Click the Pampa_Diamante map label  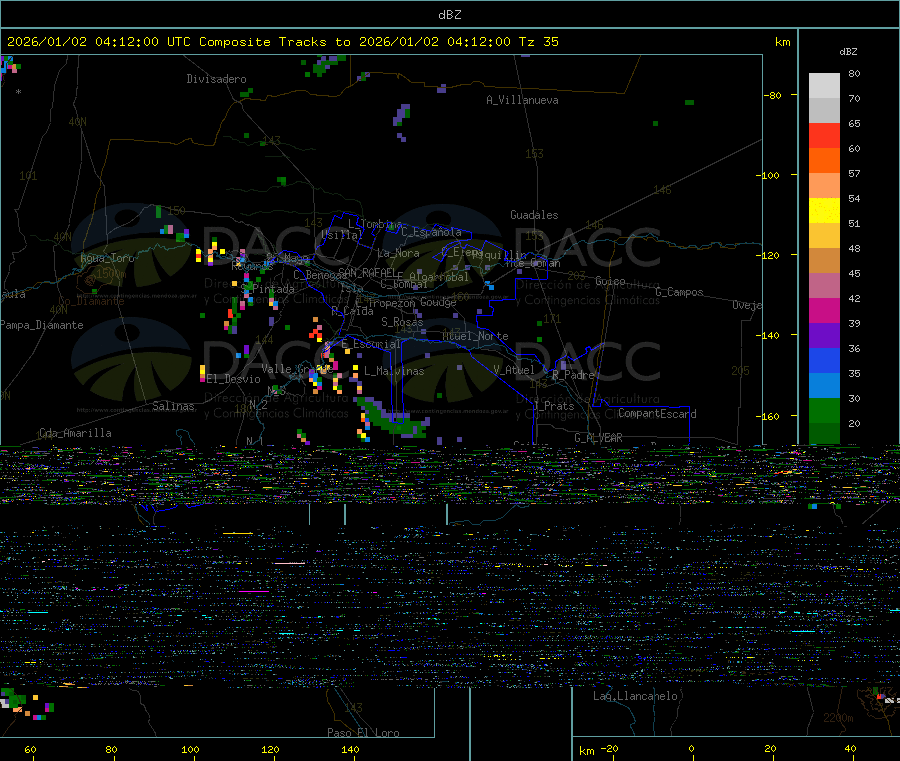click(x=41, y=325)
